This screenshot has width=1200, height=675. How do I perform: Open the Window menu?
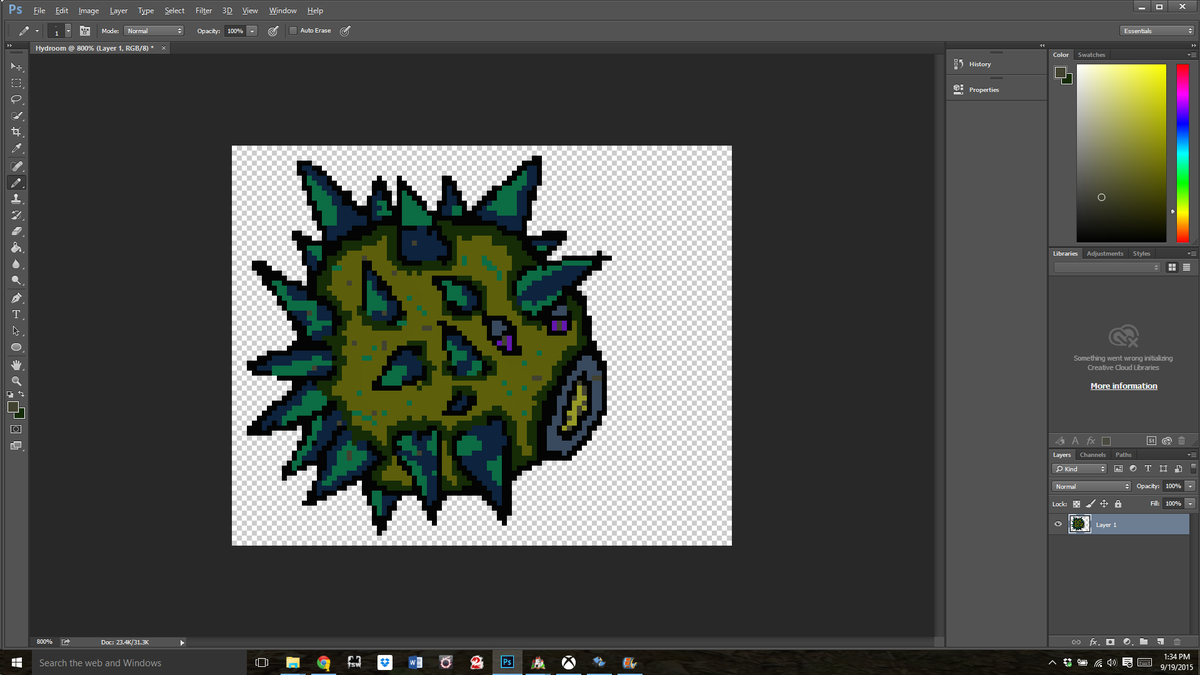coord(283,10)
